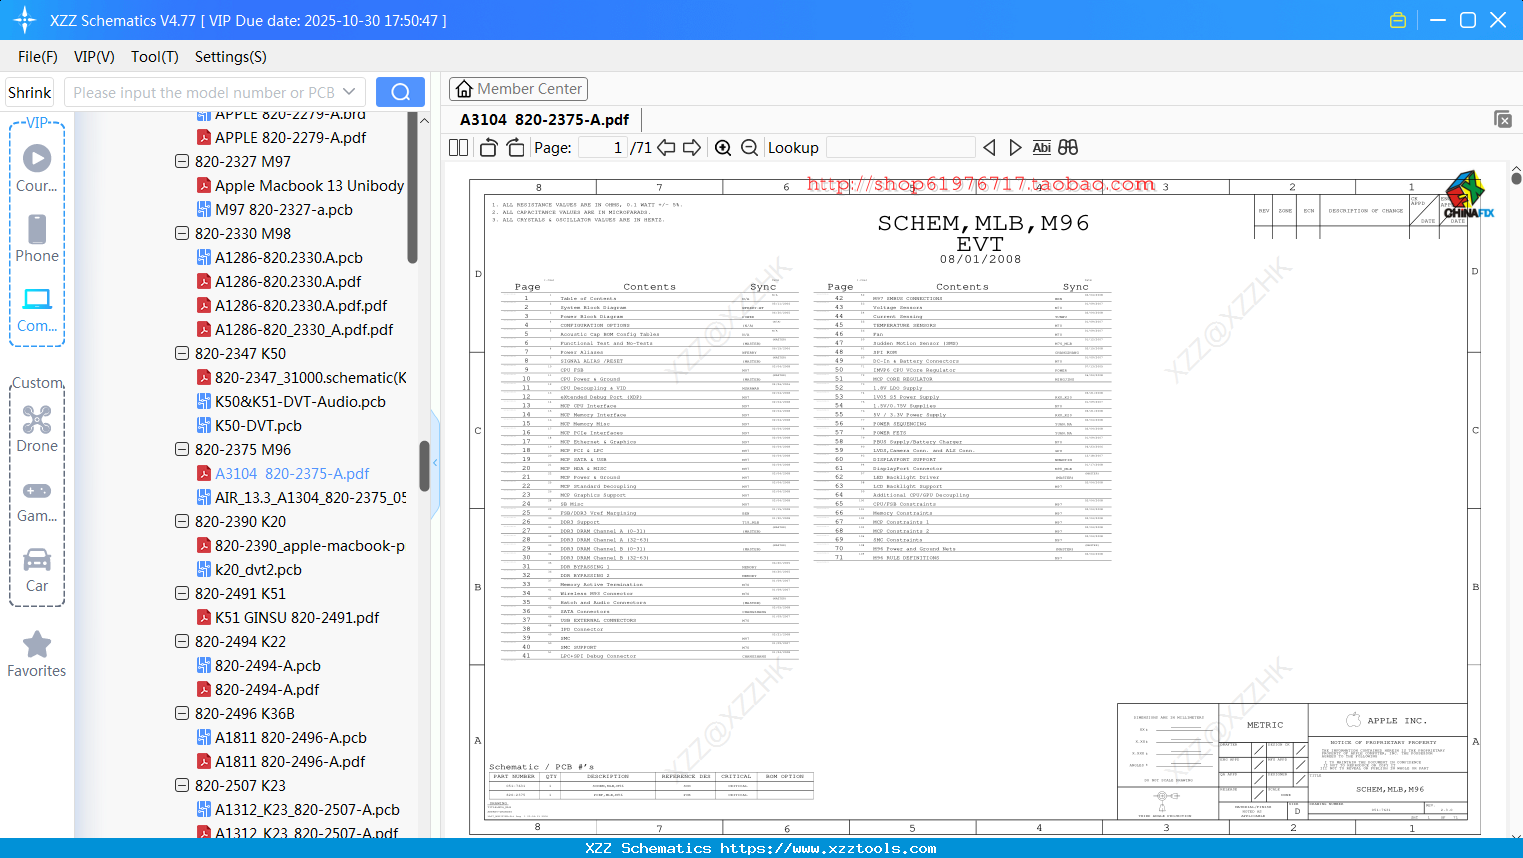Focus the model number search field
The width and height of the screenshot is (1523, 858).
204,92
